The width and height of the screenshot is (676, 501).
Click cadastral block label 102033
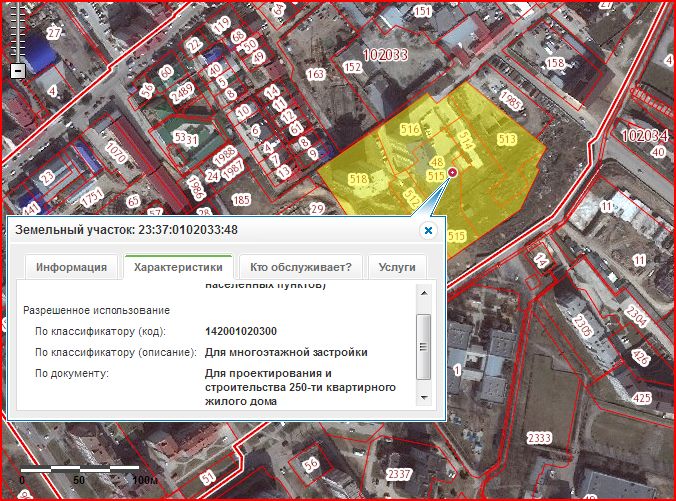coord(386,54)
